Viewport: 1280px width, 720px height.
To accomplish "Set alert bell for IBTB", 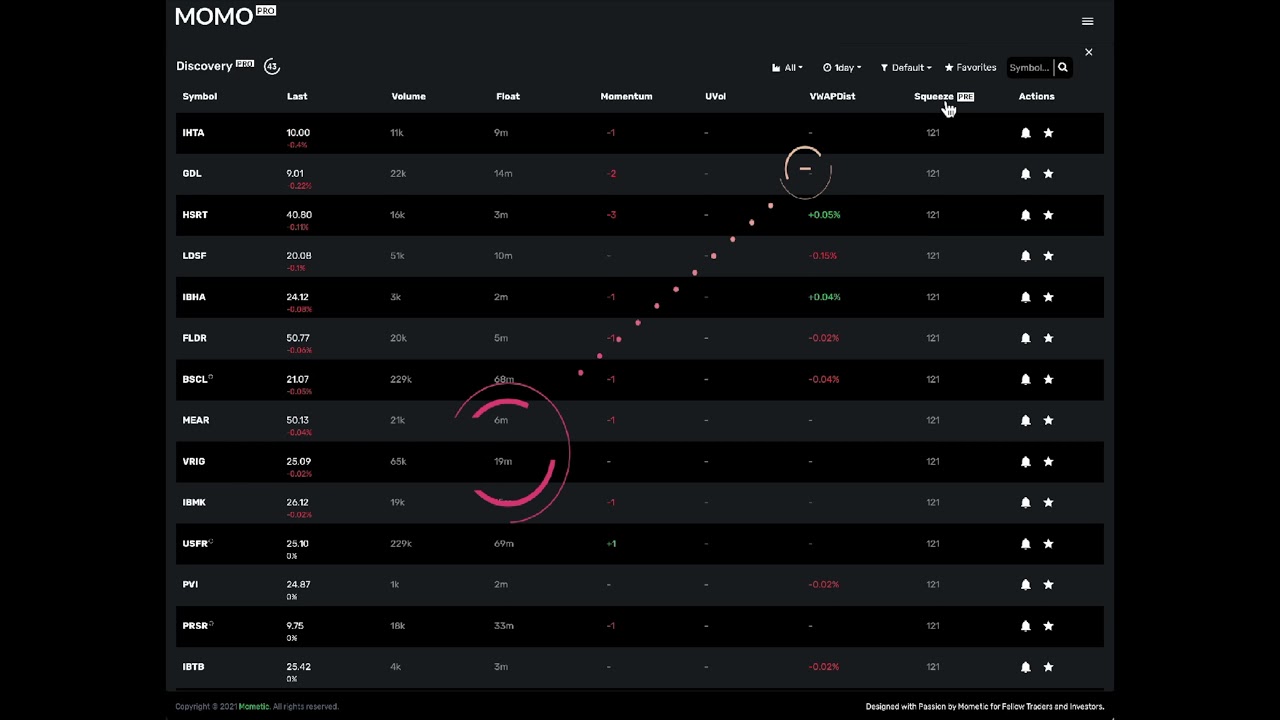I will tap(1025, 667).
